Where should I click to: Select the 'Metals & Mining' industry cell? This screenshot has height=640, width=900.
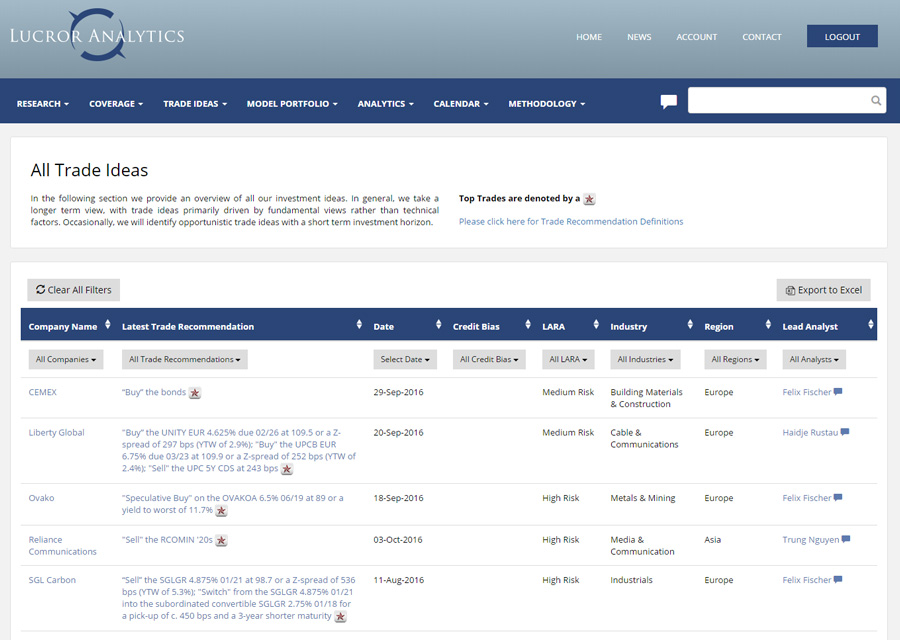643,498
